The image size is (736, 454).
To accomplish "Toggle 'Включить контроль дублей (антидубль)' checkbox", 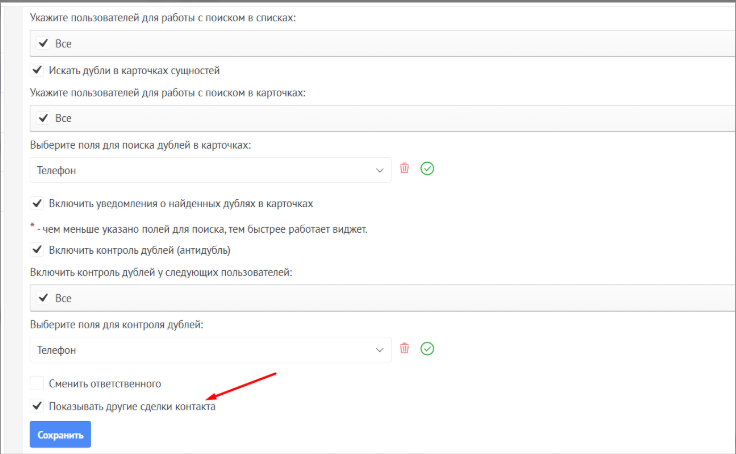I will coord(37,250).
